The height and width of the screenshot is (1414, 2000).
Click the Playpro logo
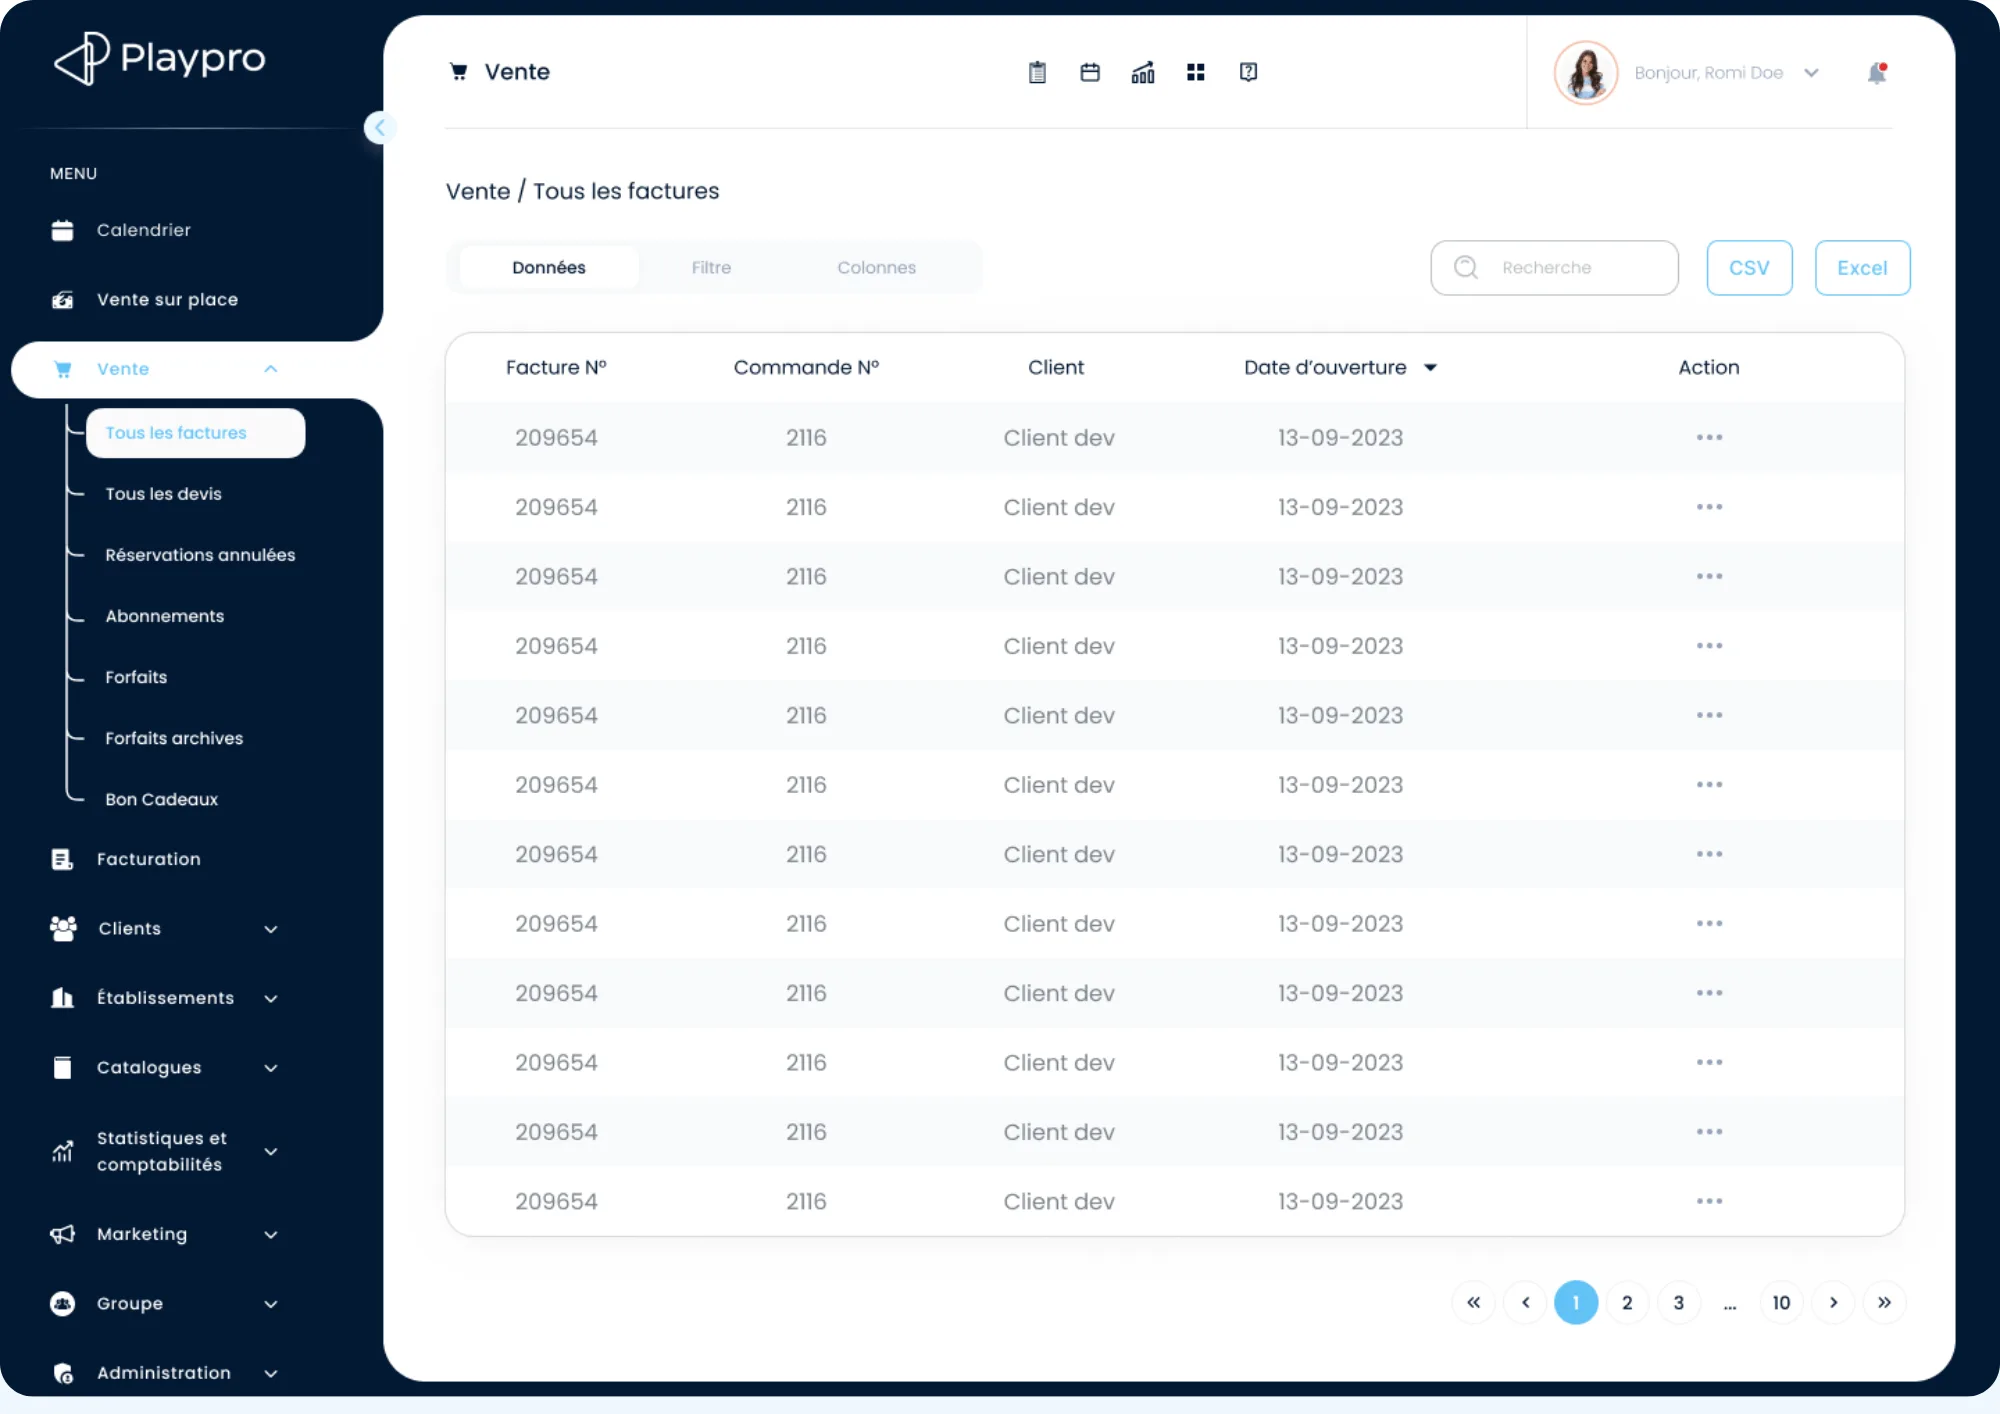(x=160, y=58)
